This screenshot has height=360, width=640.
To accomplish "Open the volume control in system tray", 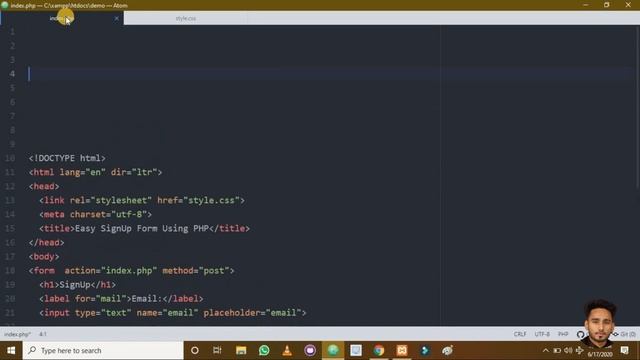I will (x=568, y=351).
